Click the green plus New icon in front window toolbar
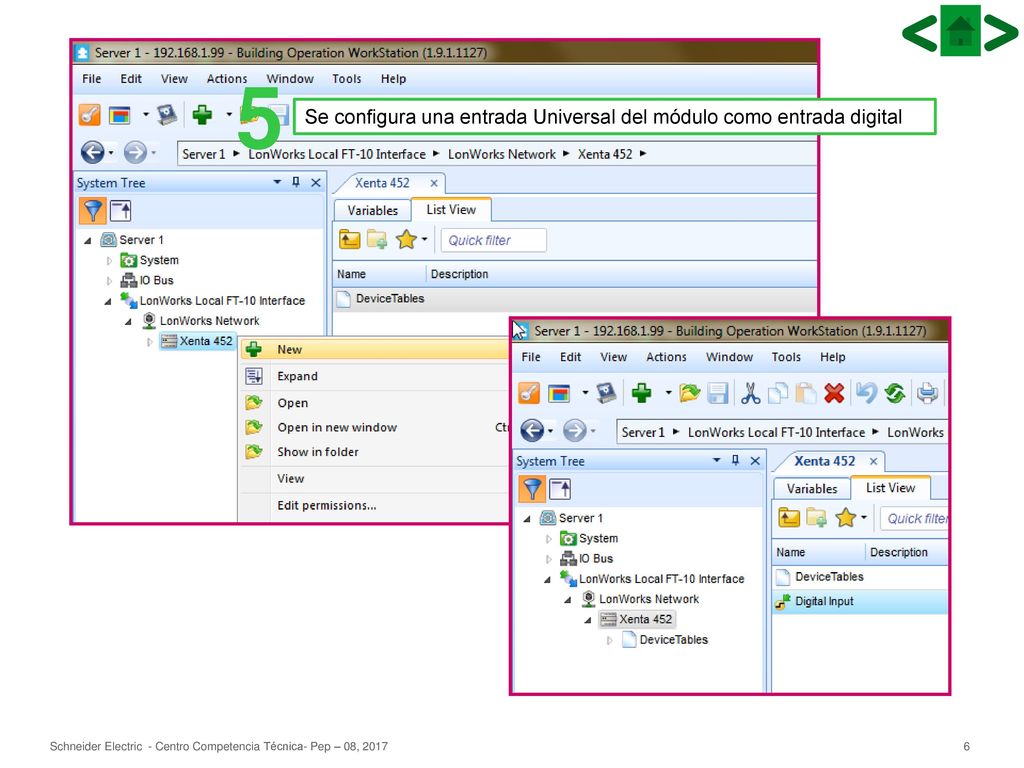 [x=641, y=392]
